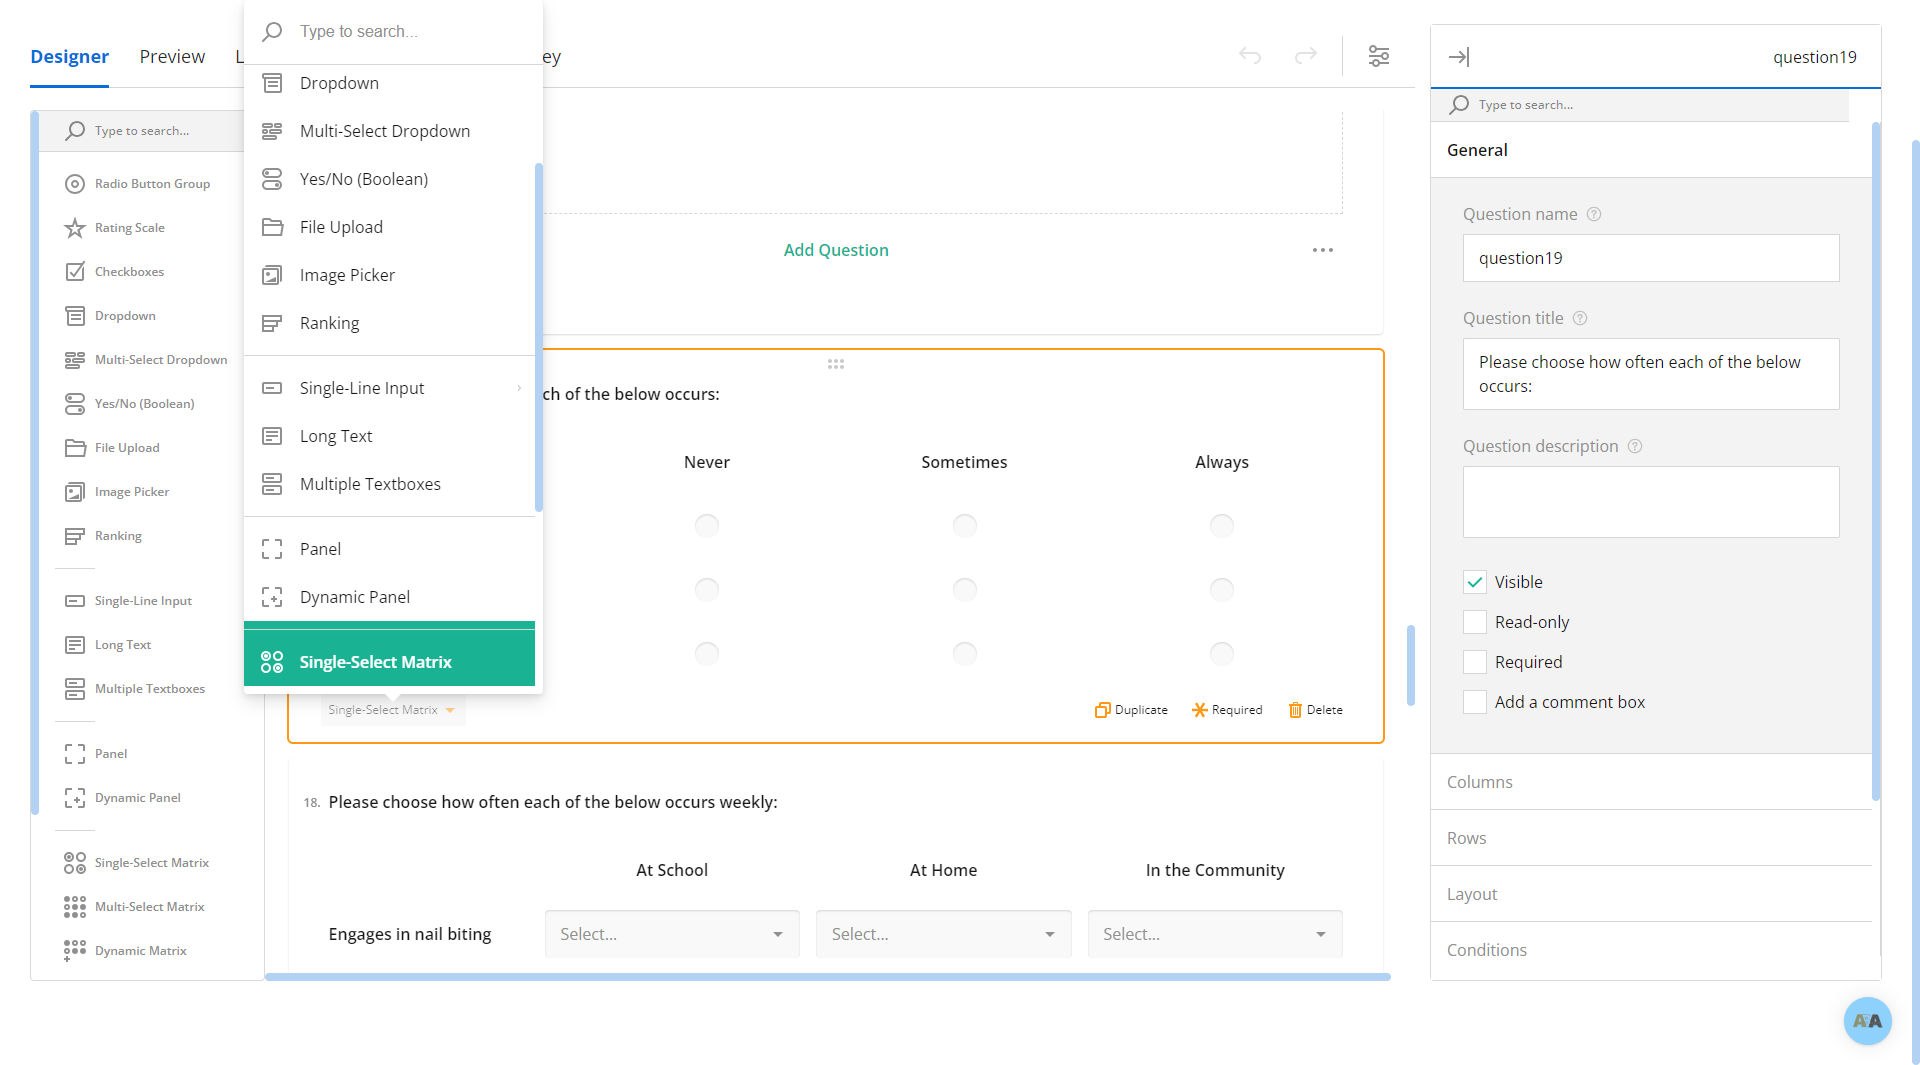Click the Question description text field
The height and width of the screenshot is (1065, 1920).
point(1650,502)
